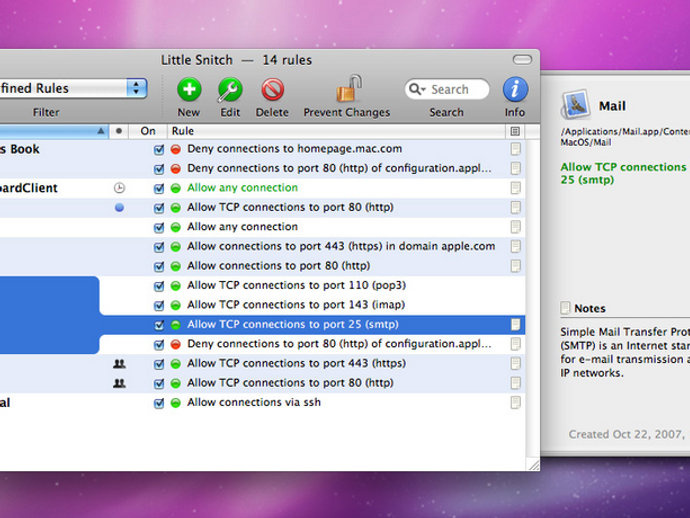This screenshot has width=690, height=518.
Task: Click the users icon beside last port 80 rule
Action: [x=119, y=383]
